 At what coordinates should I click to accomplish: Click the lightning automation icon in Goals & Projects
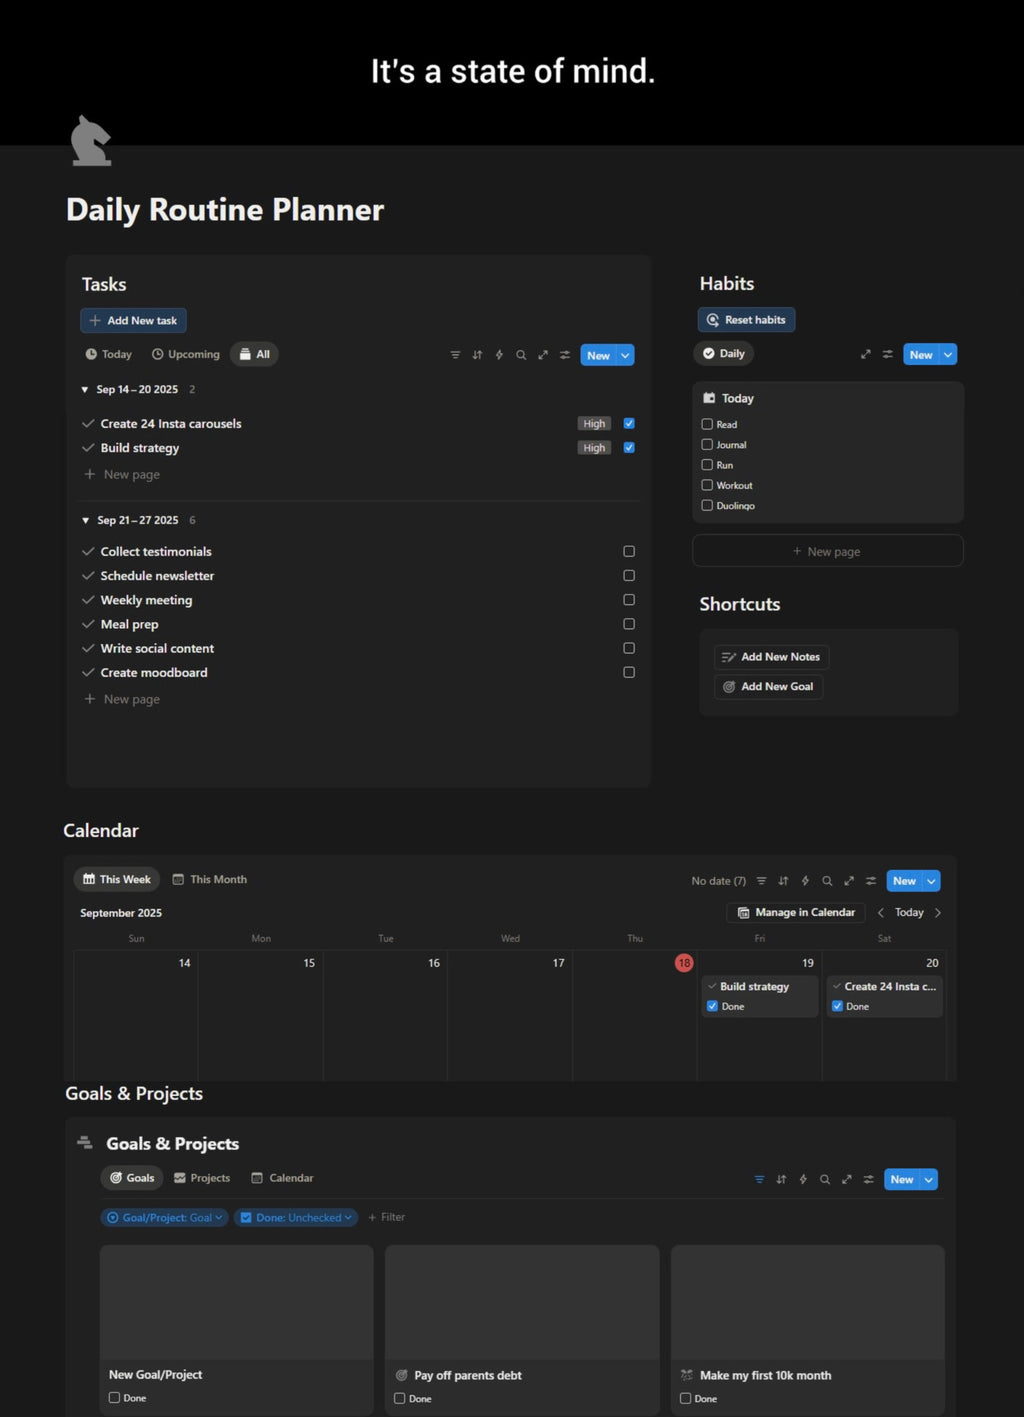[x=803, y=1179]
